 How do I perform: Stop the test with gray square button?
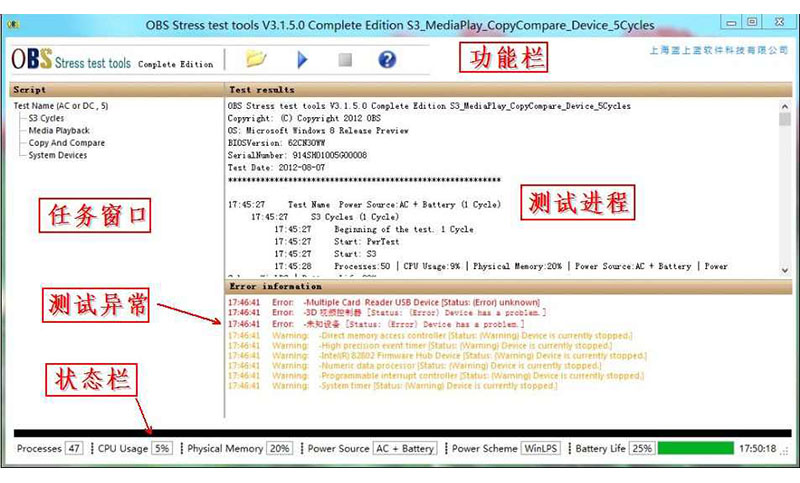pyautogui.click(x=345, y=60)
